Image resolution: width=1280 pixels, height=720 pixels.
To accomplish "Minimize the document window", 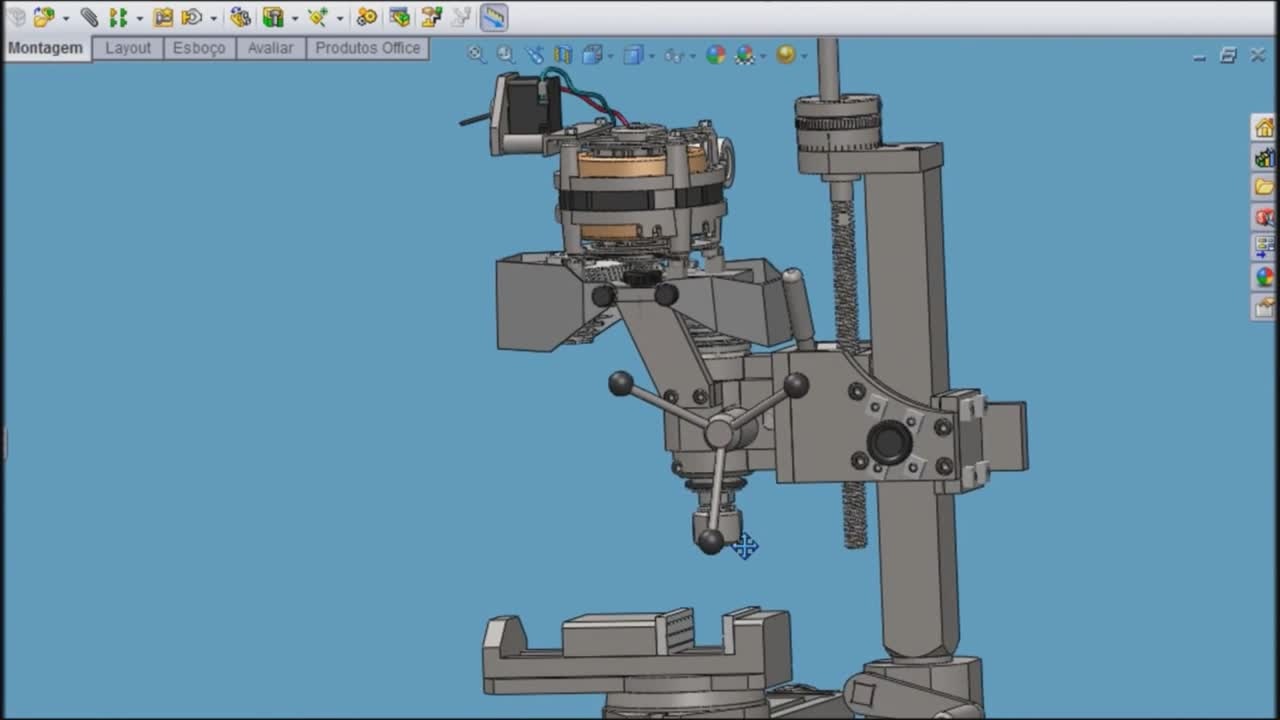I will (x=1199, y=57).
